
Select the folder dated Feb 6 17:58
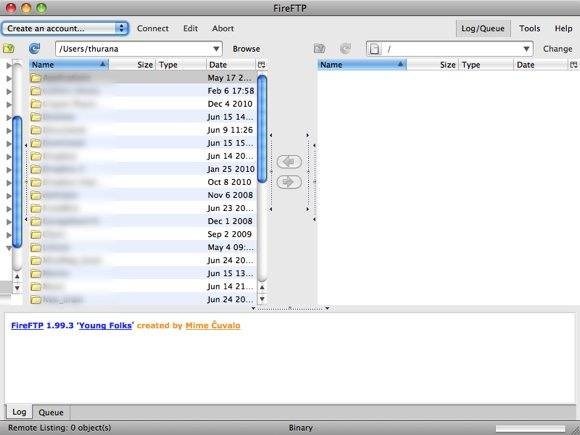point(142,91)
